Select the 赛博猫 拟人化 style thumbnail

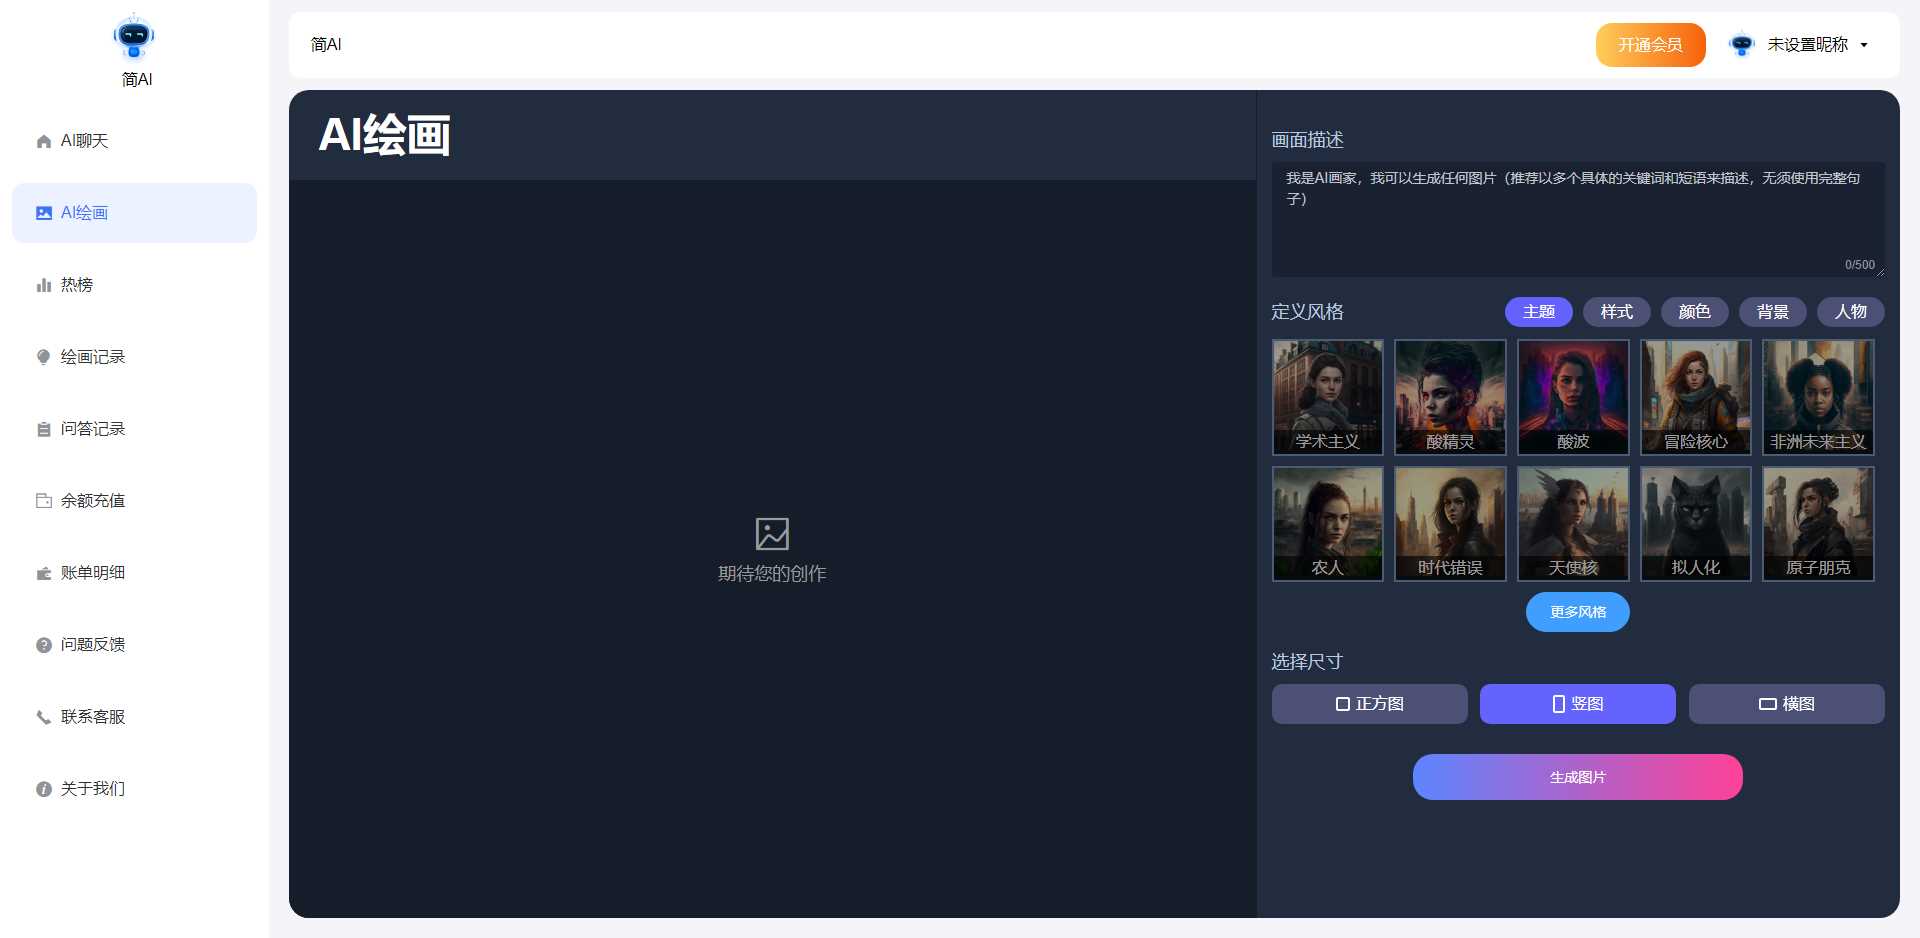pyautogui.click(x=1695, y=523)
